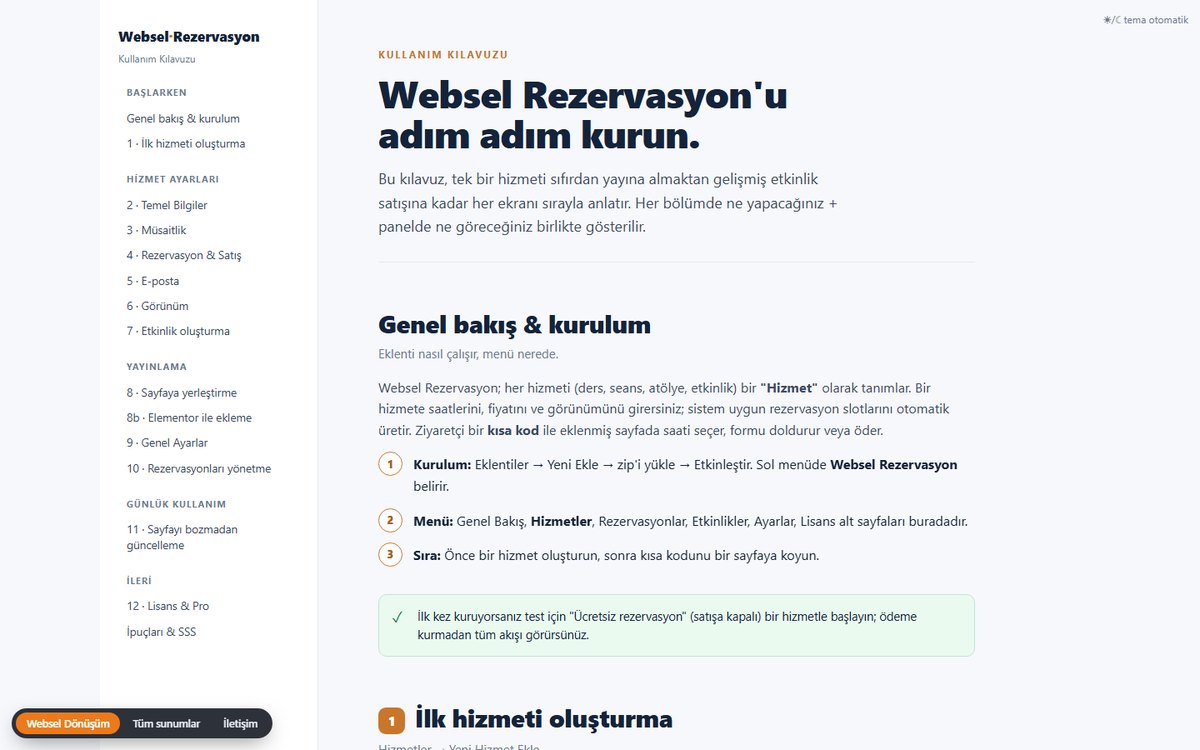Open the Websel Rezervasyon sidebar title
This screenshot has height=750, width=1200.
click(189, 37)
